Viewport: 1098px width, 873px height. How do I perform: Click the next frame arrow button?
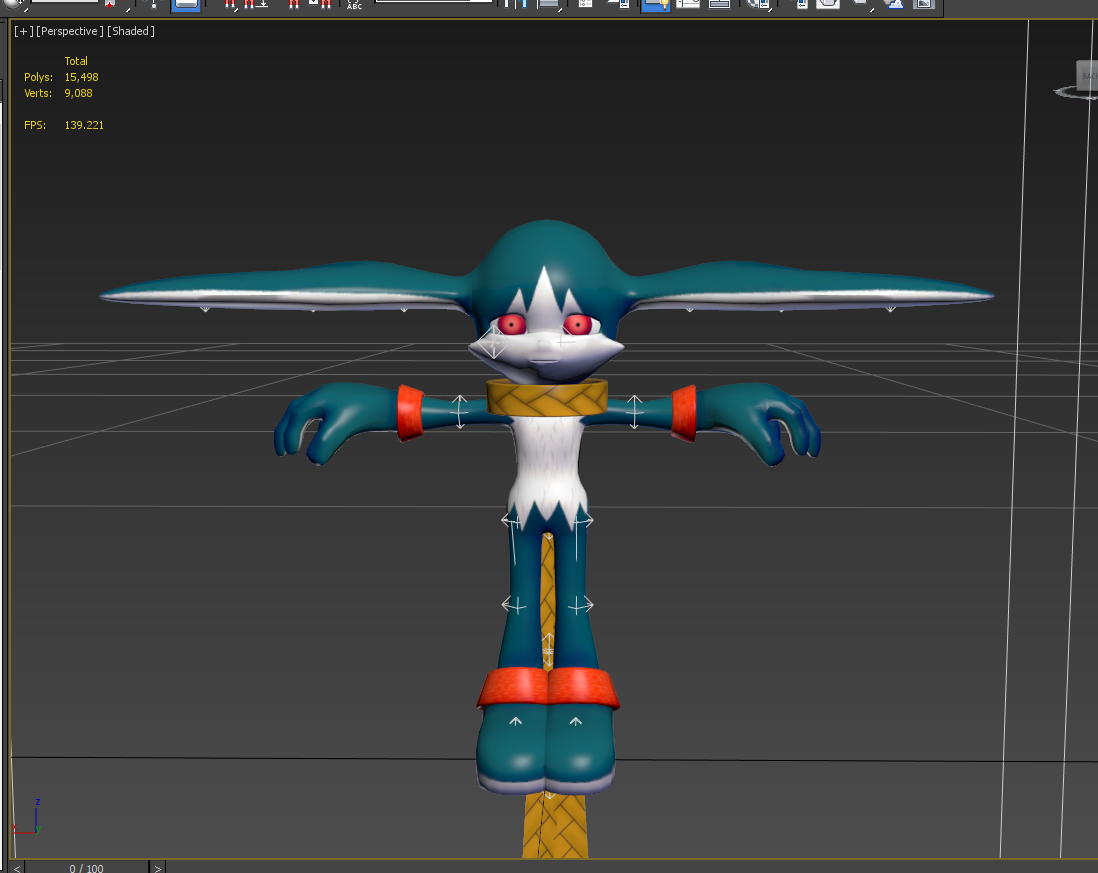158,868
